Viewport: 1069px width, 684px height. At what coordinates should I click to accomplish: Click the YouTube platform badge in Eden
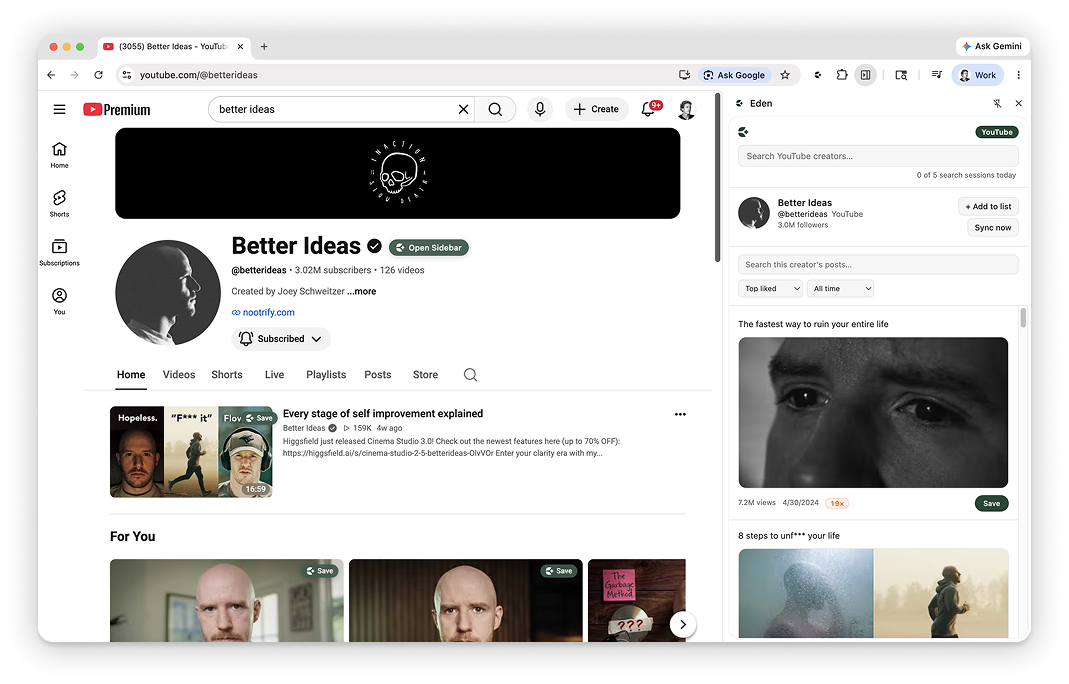997,132
